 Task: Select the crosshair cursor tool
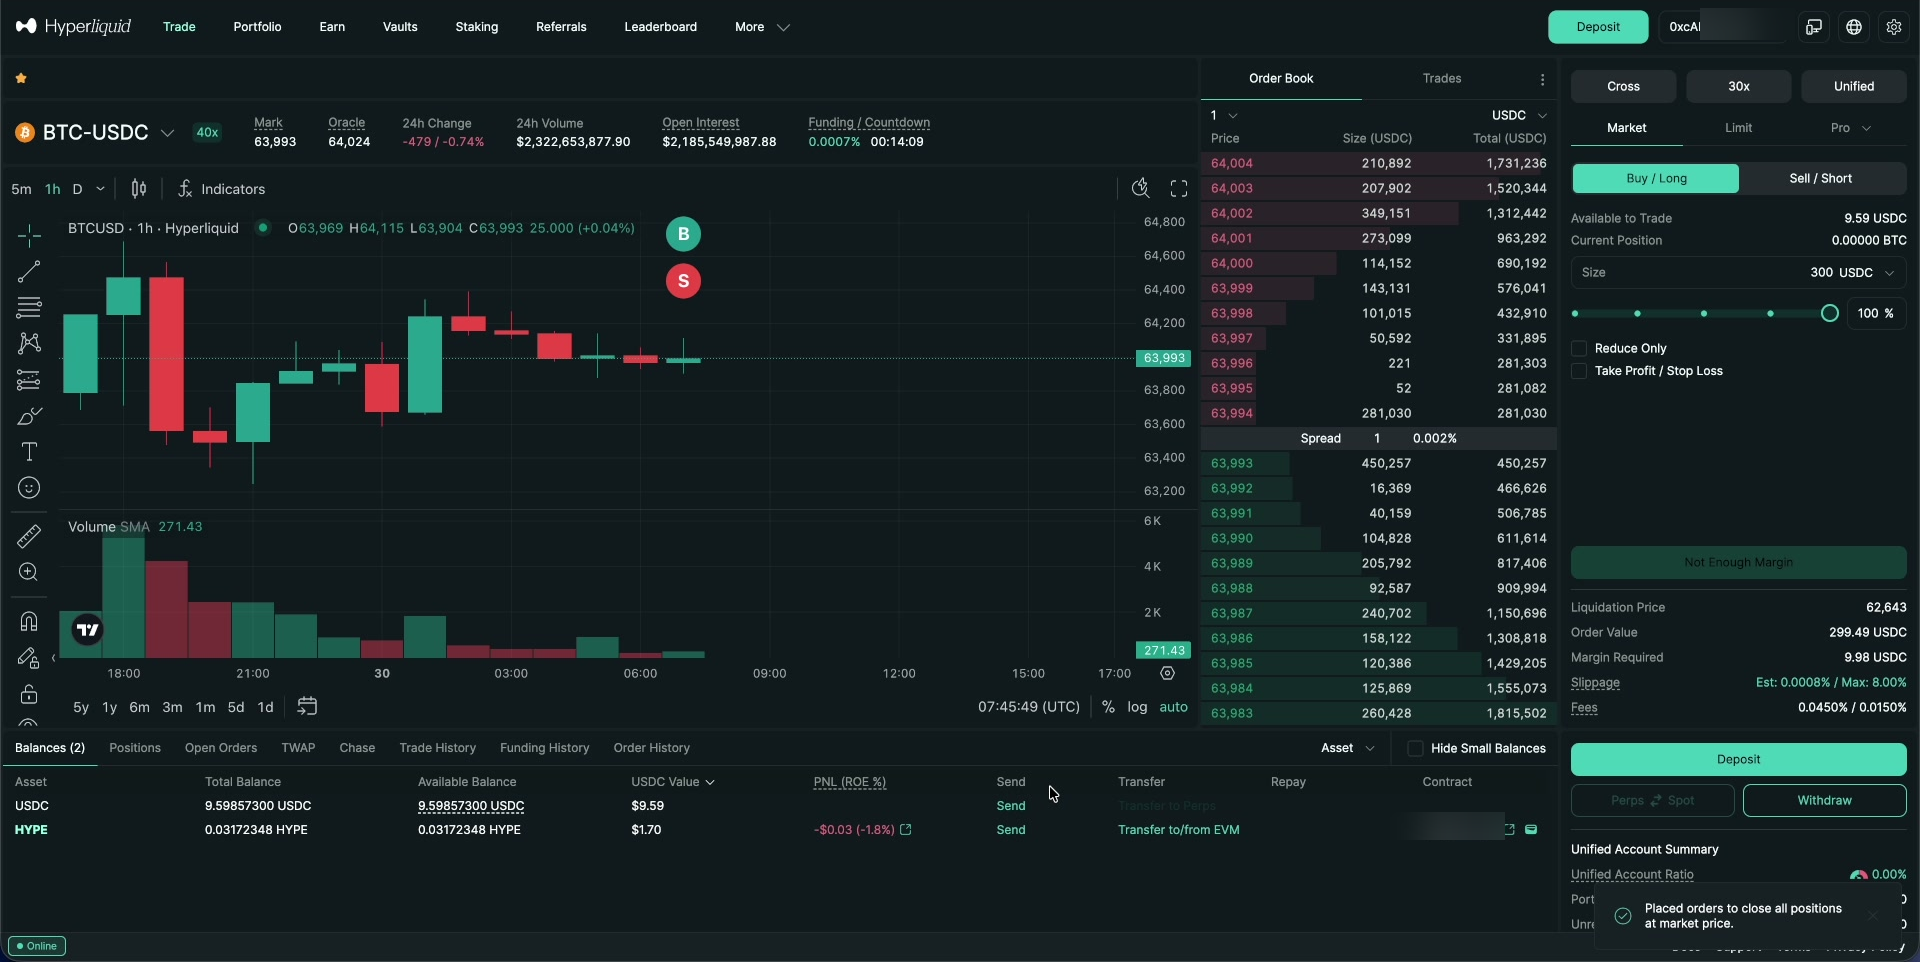point(29,236)
